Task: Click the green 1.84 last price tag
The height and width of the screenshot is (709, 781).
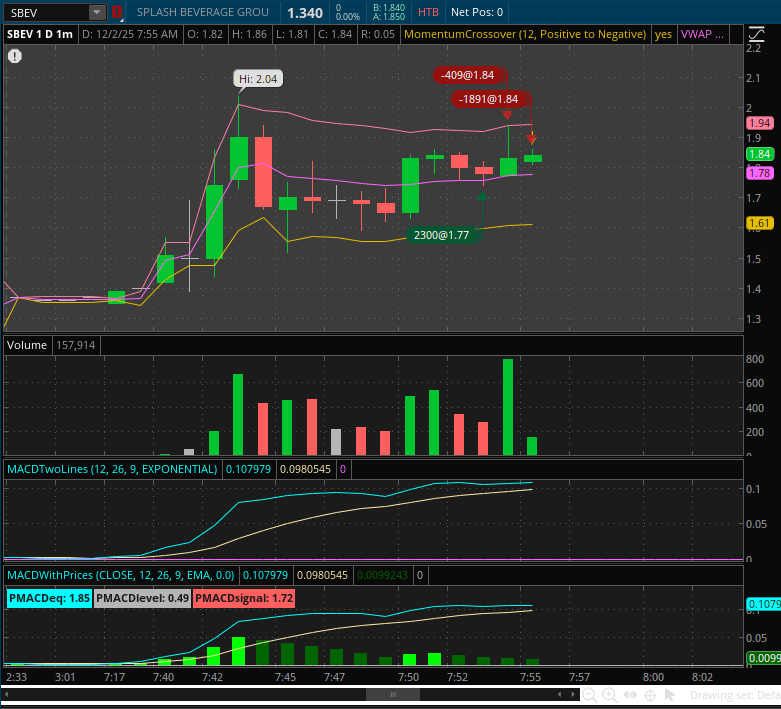Action: coord(760,154)
